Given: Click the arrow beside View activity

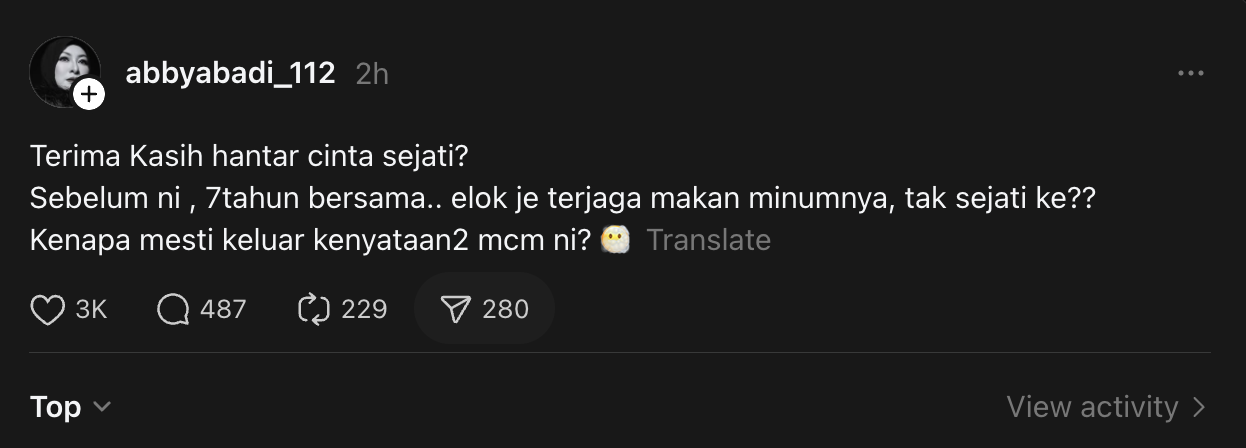Looking at the screenshot, I should (1200, 407).
